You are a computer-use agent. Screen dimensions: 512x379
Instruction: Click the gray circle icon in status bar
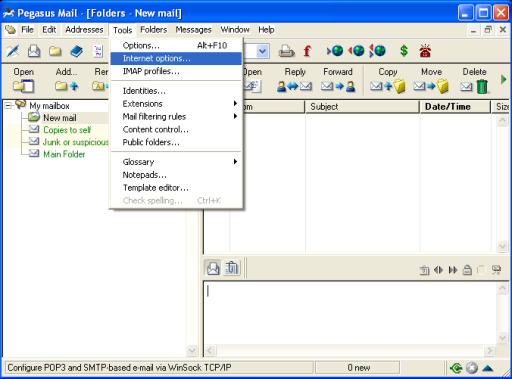pyautogui.click(x=472, y=368)
